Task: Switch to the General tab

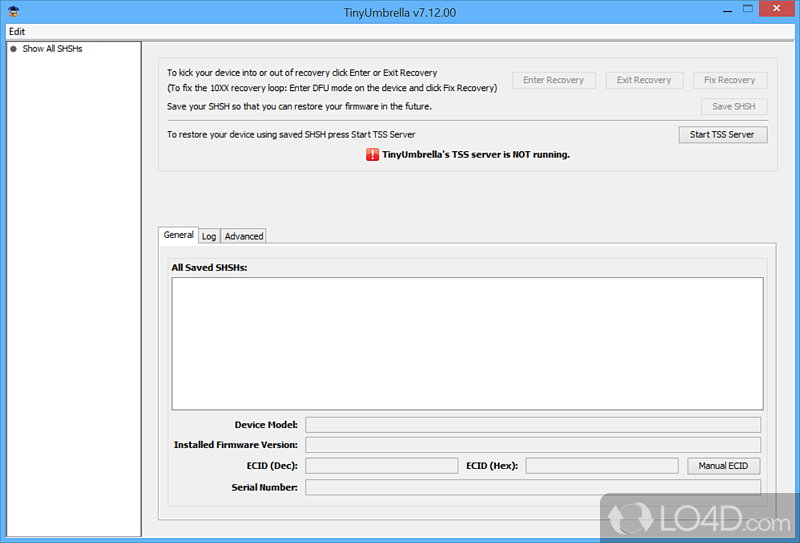Action: pyautogui.click(x=179, y=235)
